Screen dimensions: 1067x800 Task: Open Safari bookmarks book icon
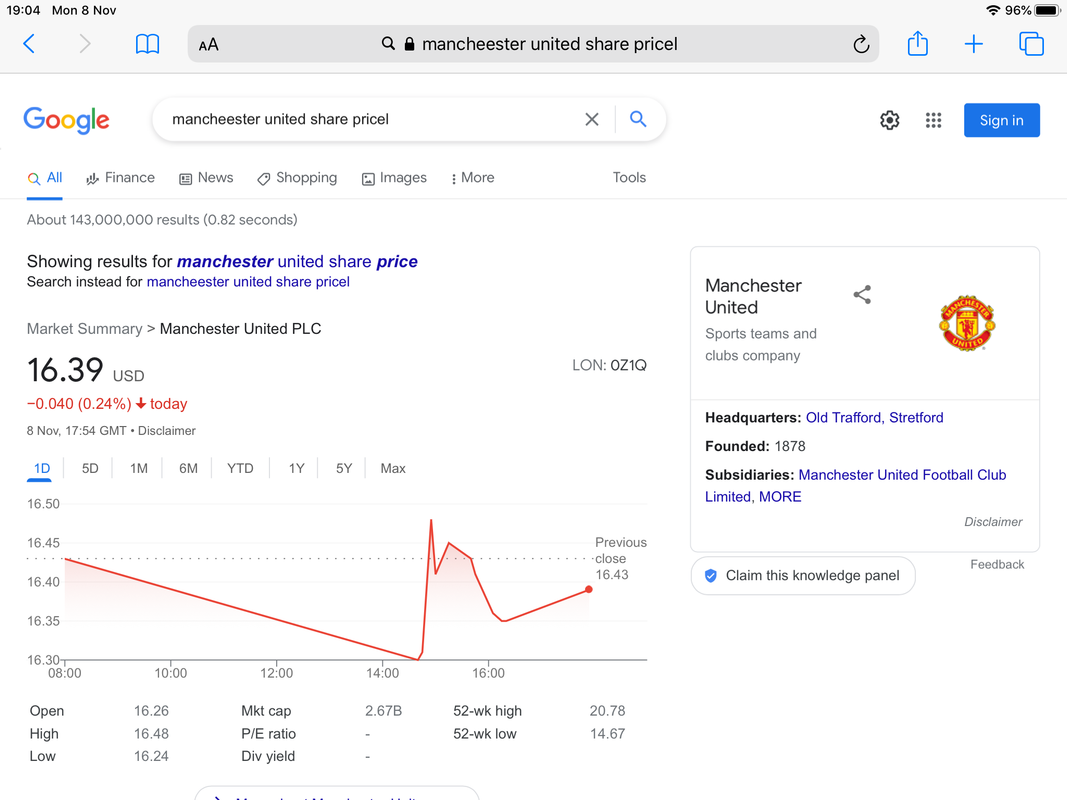pos(147,44)
